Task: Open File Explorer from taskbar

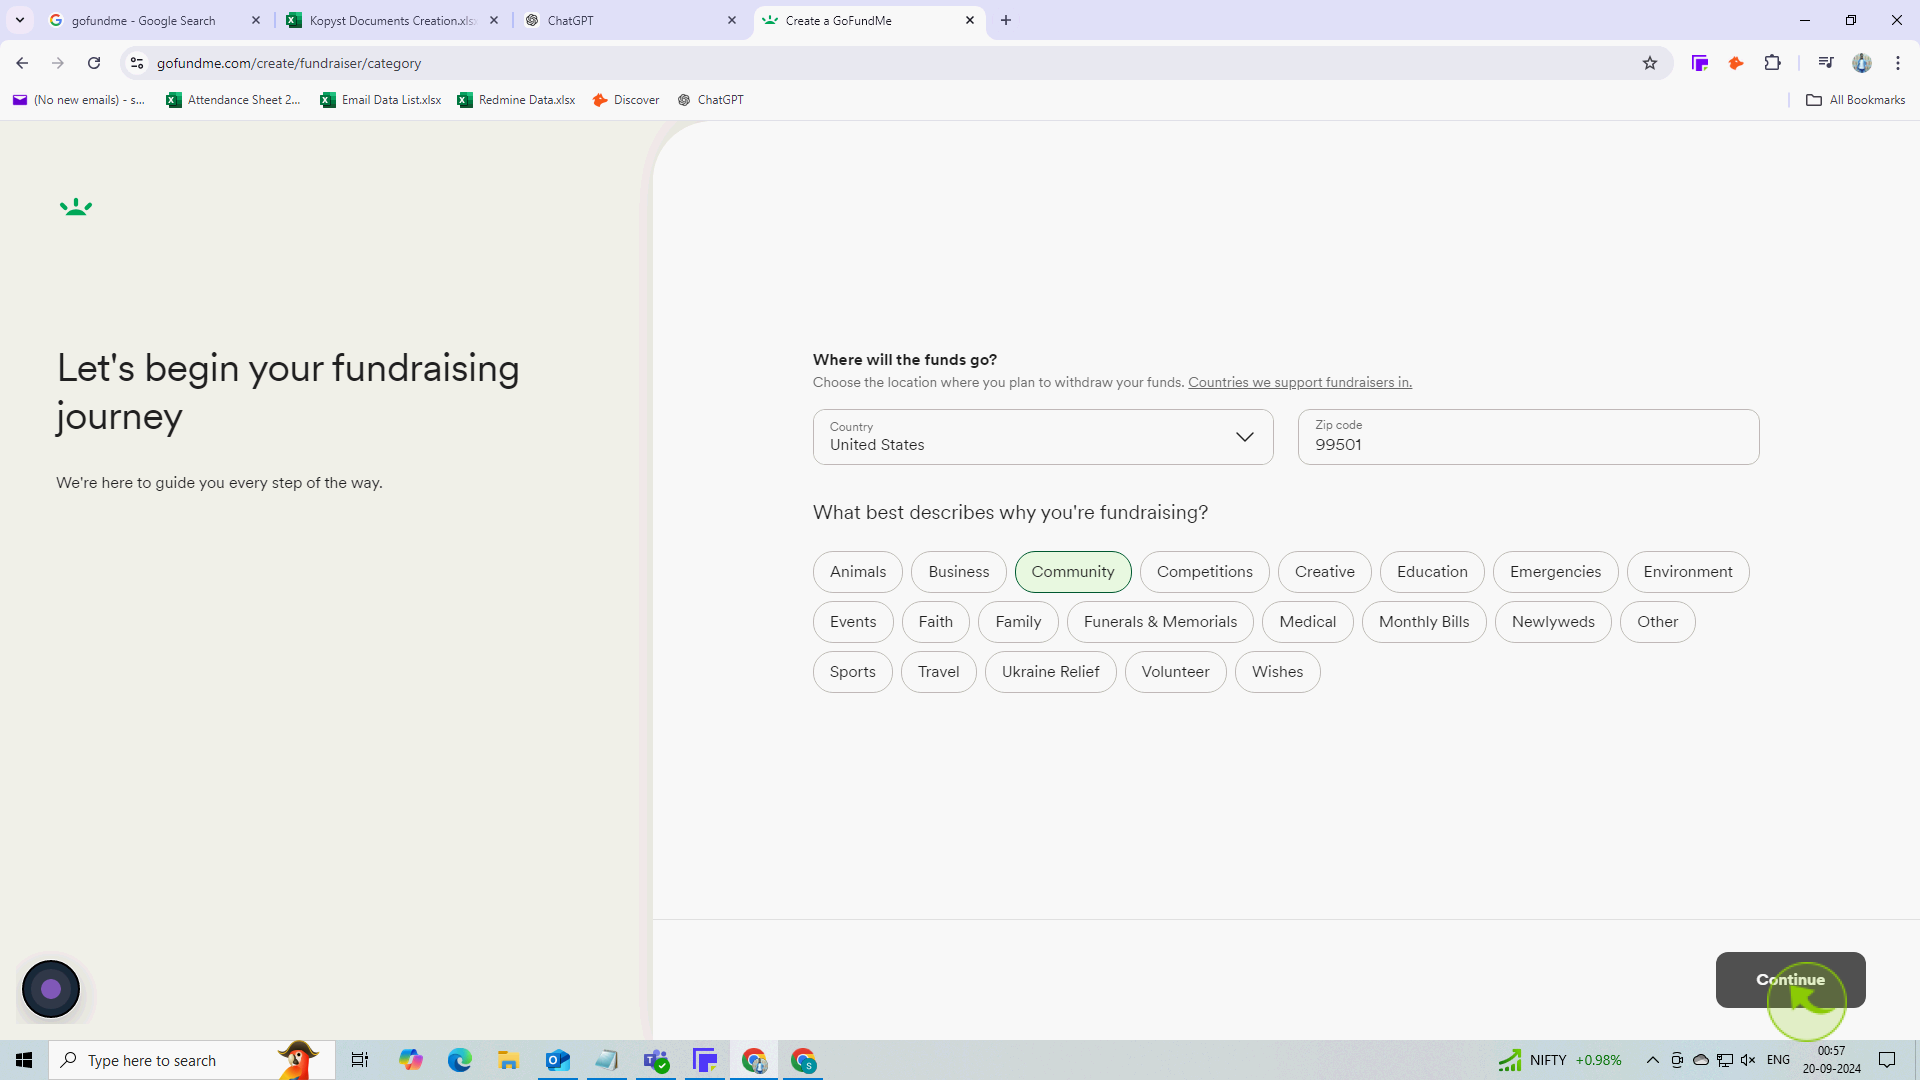Action: 509,1060
